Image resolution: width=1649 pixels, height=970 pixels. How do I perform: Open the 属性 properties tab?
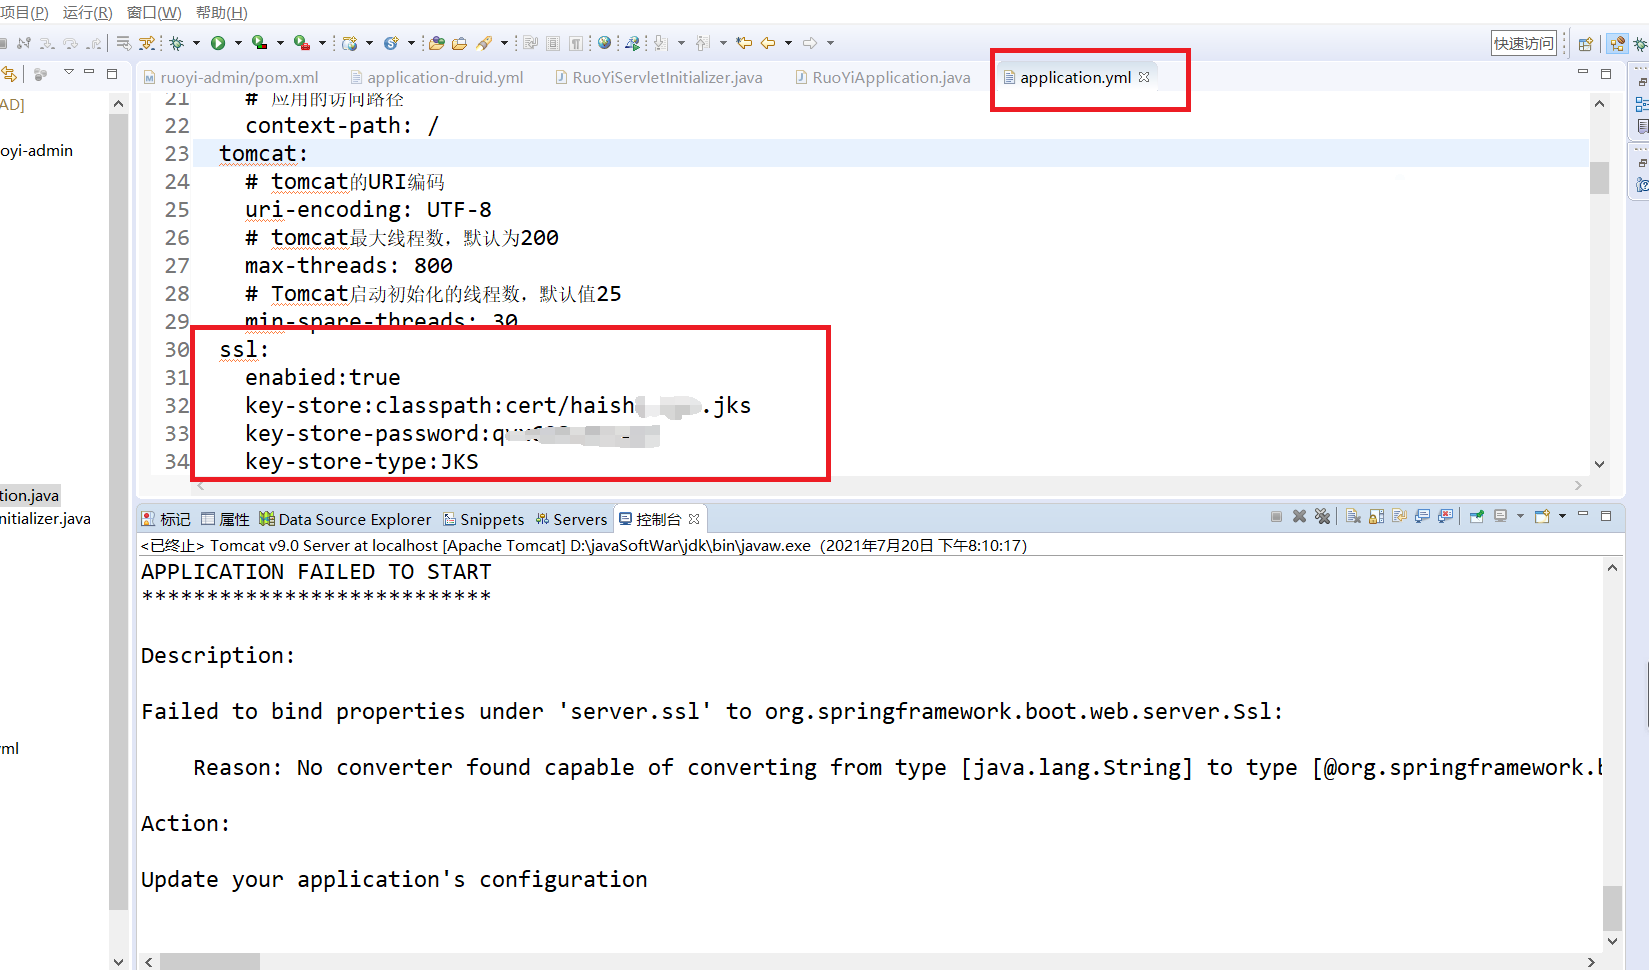(225, 519)
